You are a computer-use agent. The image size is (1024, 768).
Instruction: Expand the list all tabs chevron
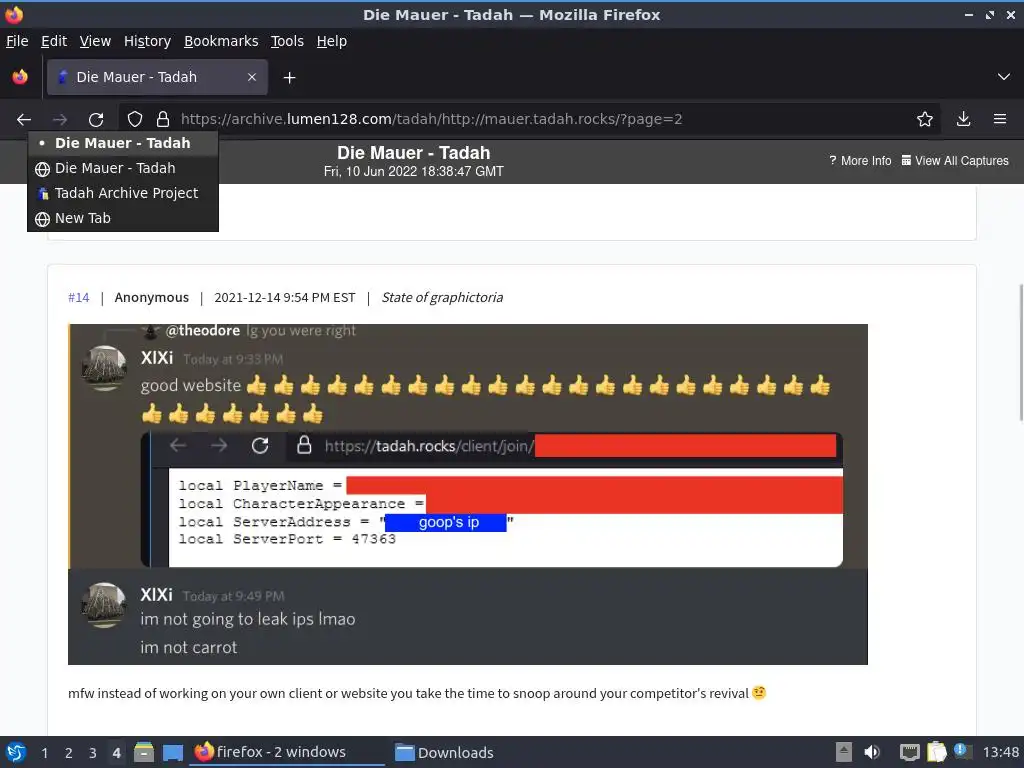[x=1004, y=77]
